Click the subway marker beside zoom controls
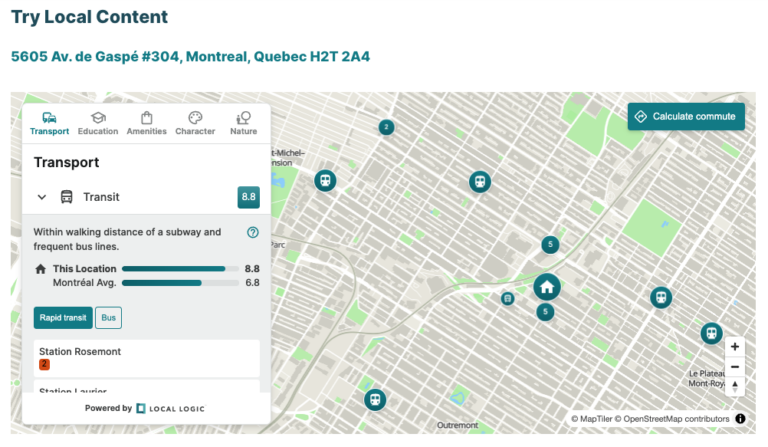Viewport: 768px width, 447px height. (711, 334)
